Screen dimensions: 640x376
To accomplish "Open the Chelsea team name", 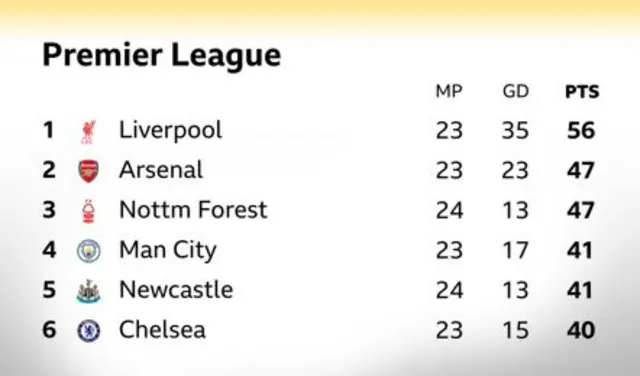I will (x=162, y=330).
